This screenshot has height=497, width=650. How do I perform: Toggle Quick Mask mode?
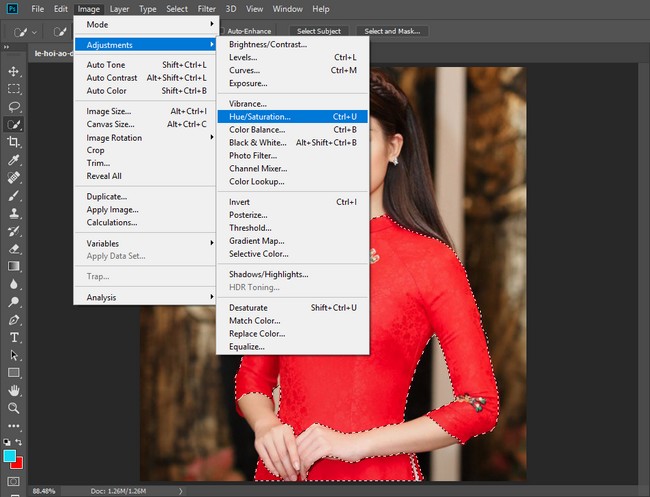click(14, 481)
